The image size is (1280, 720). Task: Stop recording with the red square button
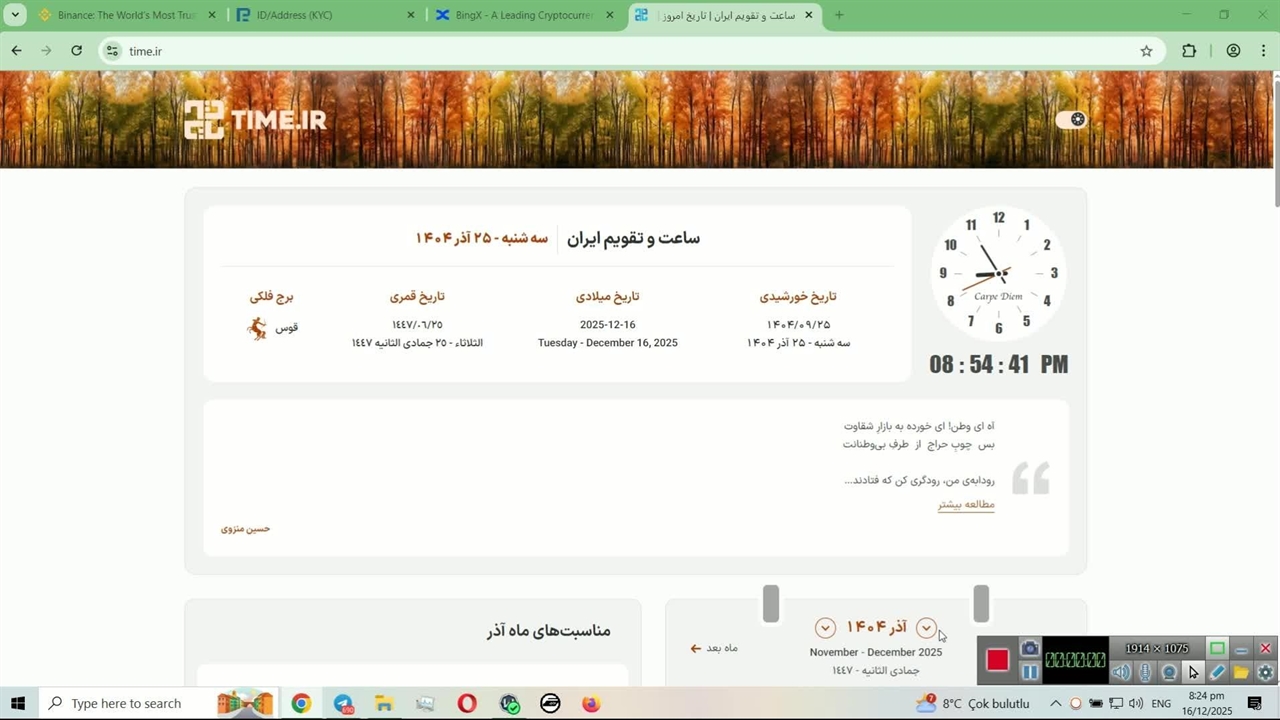(x=997, y=660)
